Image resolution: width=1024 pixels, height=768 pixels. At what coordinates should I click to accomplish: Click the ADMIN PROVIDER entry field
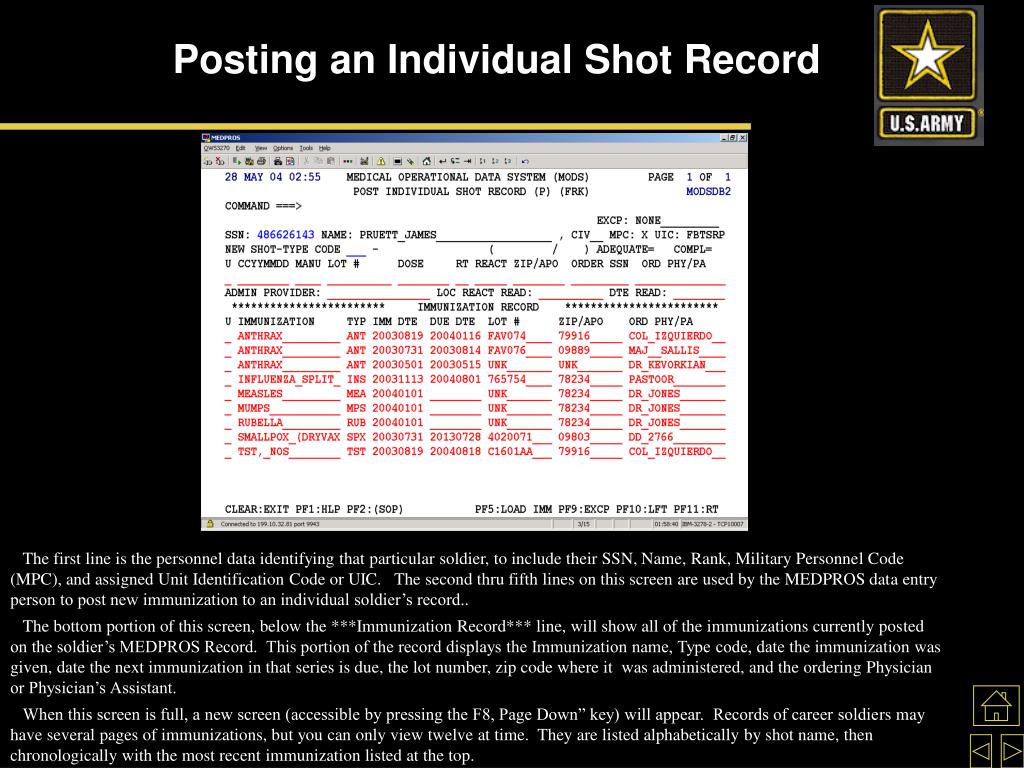[378, 293]
